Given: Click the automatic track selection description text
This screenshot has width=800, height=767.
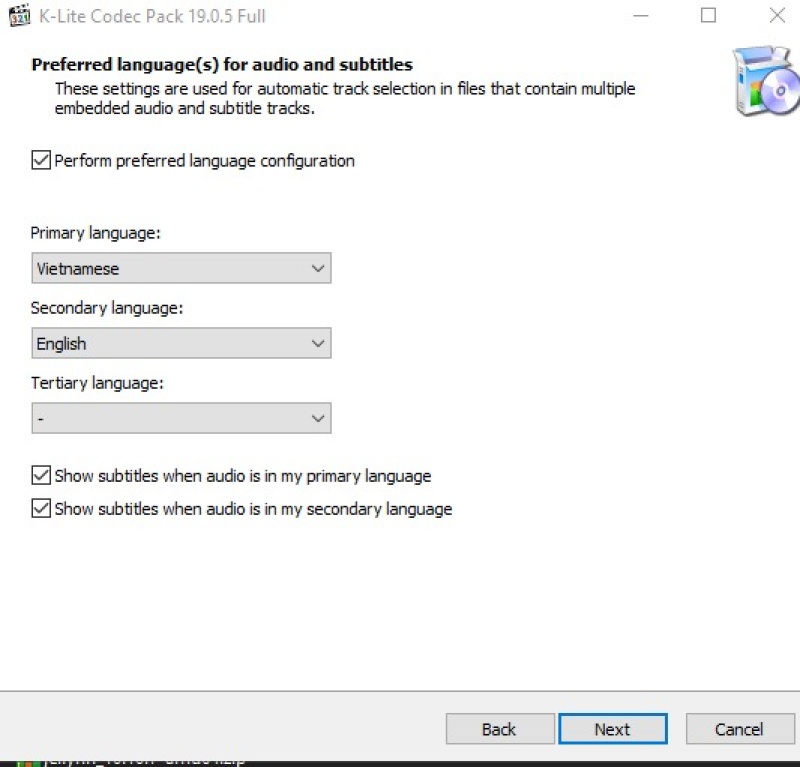Looking at the screenshot, I should point(345,98).
